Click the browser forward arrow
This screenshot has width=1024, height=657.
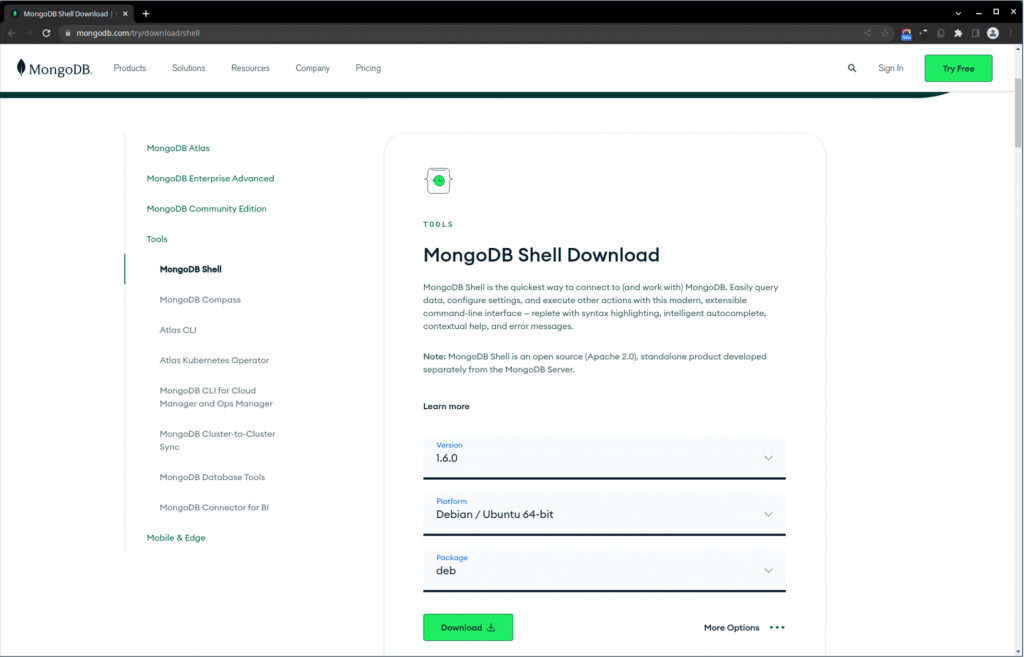29,33
